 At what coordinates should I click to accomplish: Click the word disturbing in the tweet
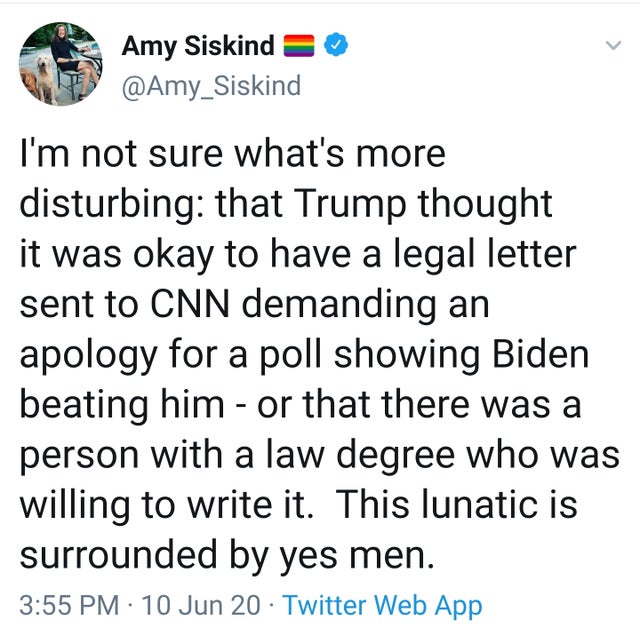(111, 204)
